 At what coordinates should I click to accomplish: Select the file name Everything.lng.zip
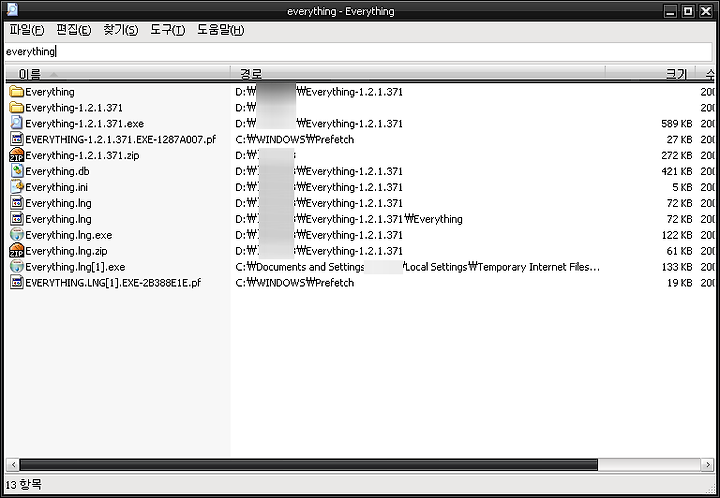click(x=66, y=251)
